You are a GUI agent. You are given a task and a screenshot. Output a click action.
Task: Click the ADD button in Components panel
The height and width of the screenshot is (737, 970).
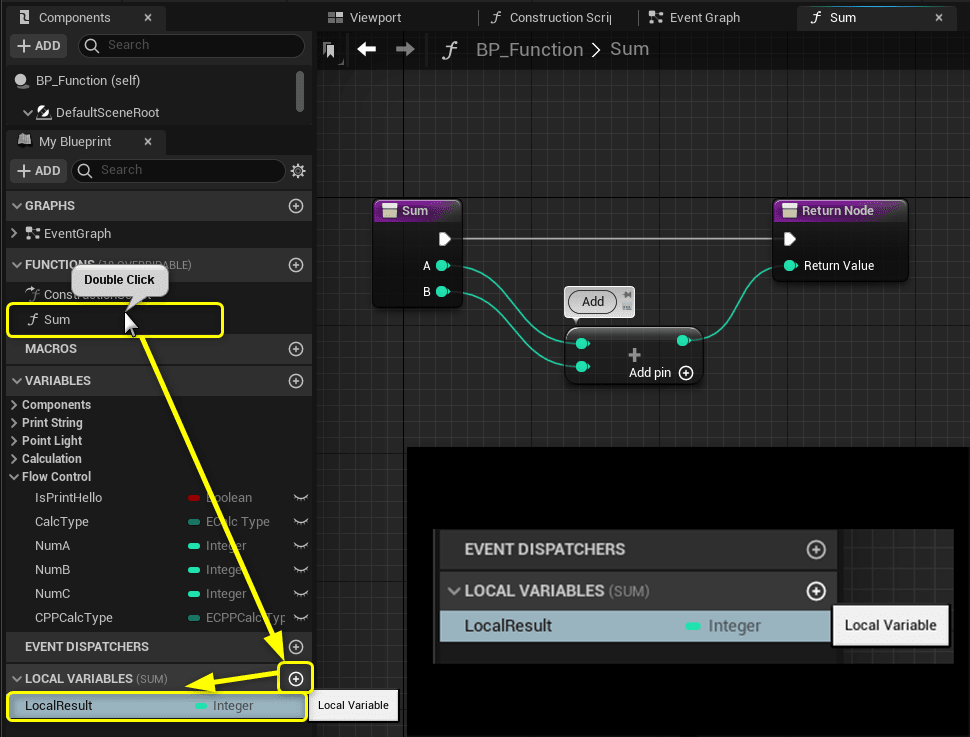point(38,45)
